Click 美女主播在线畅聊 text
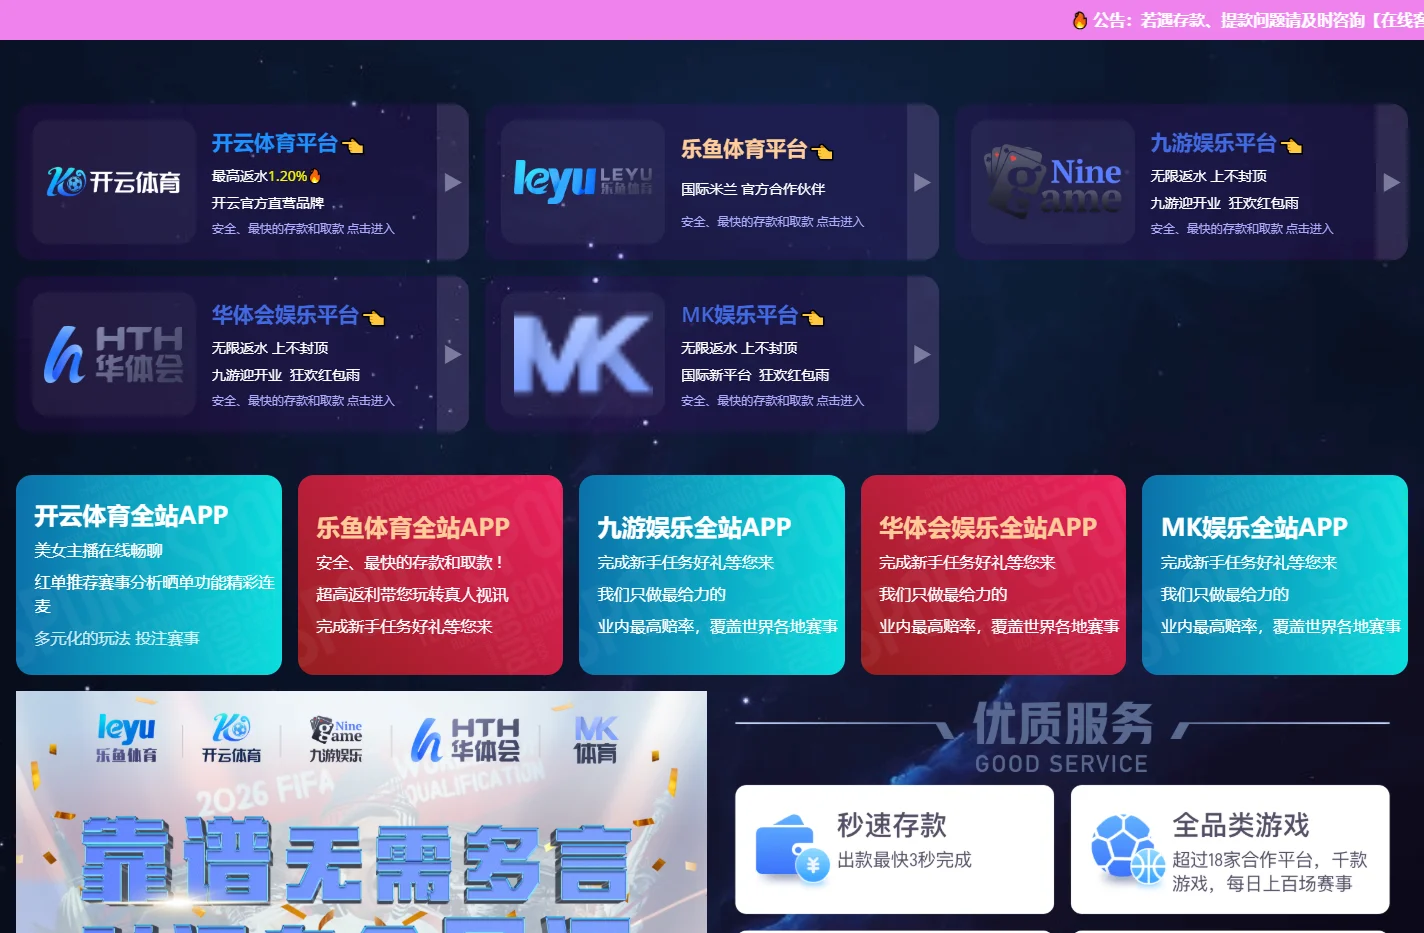 click(98, 551)
